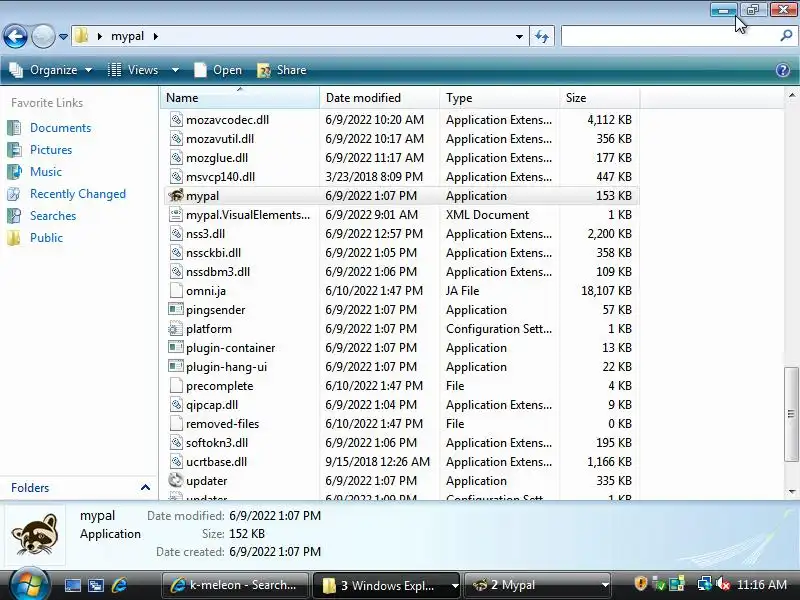800x600 pixels.
Task: Open the Help question mark icon
Action: (783, 70)
